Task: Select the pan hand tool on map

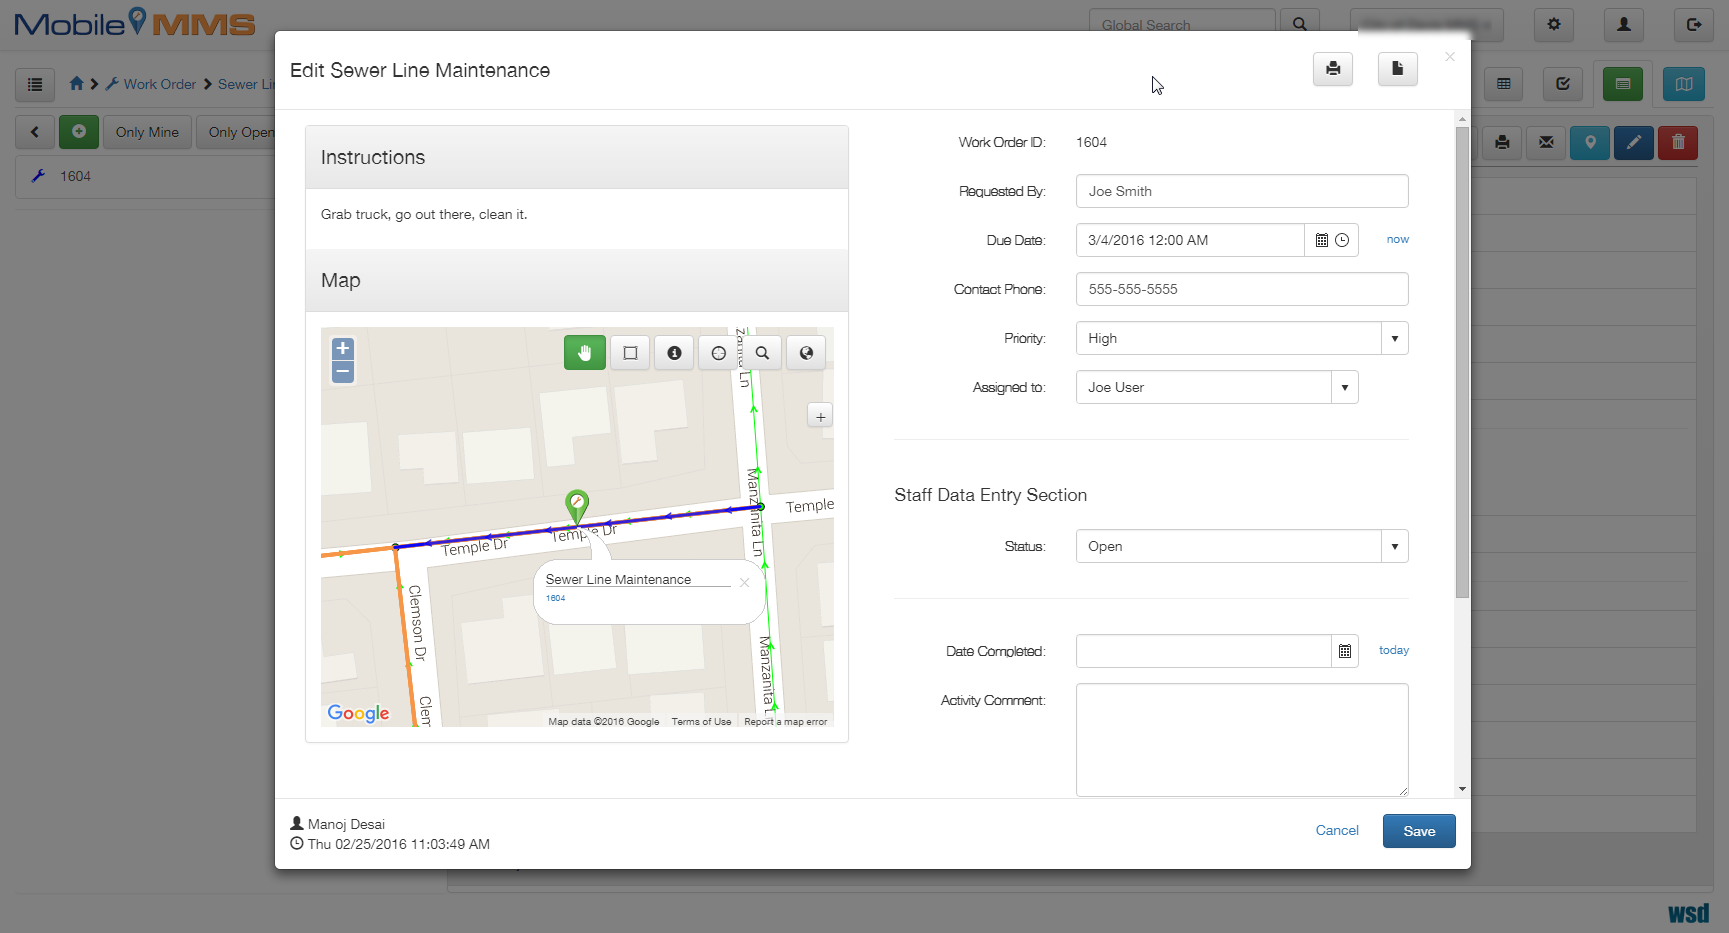Action: 585,353
